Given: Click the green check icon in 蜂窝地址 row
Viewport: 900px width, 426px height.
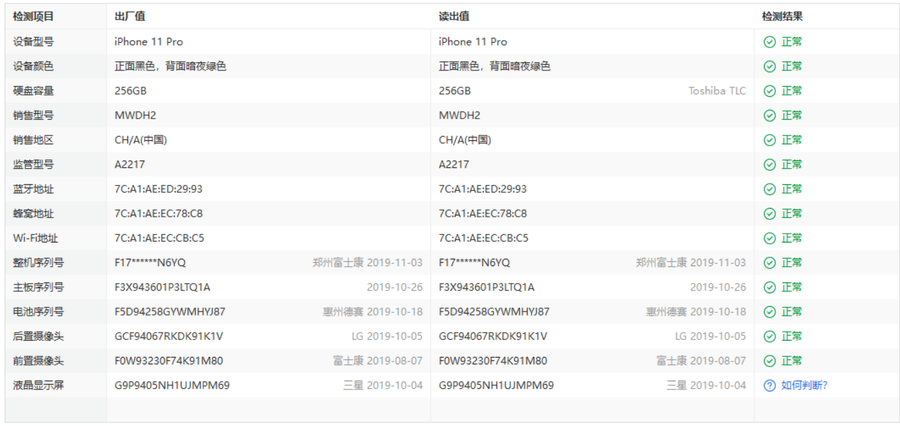Looking at the screenshot, I should tap(769, 214).
